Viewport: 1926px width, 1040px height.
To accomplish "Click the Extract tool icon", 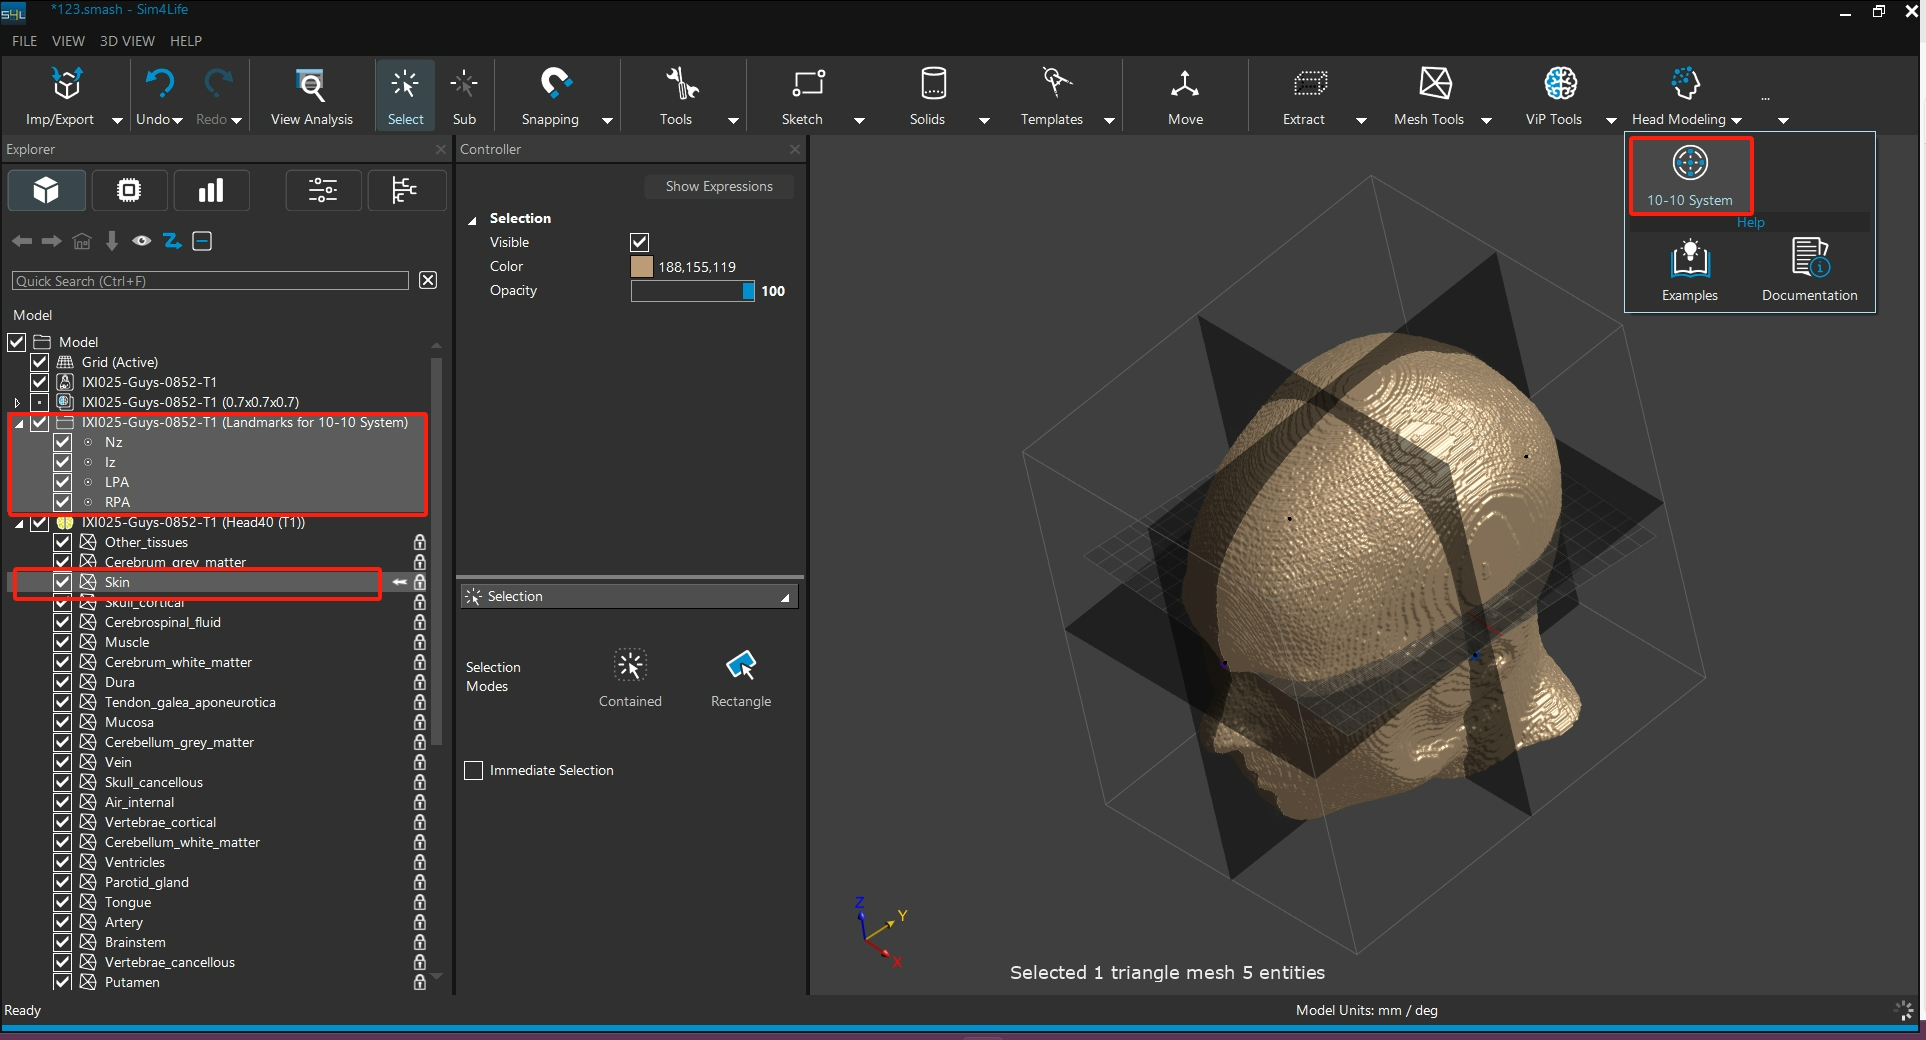I will click(1309, 84).
